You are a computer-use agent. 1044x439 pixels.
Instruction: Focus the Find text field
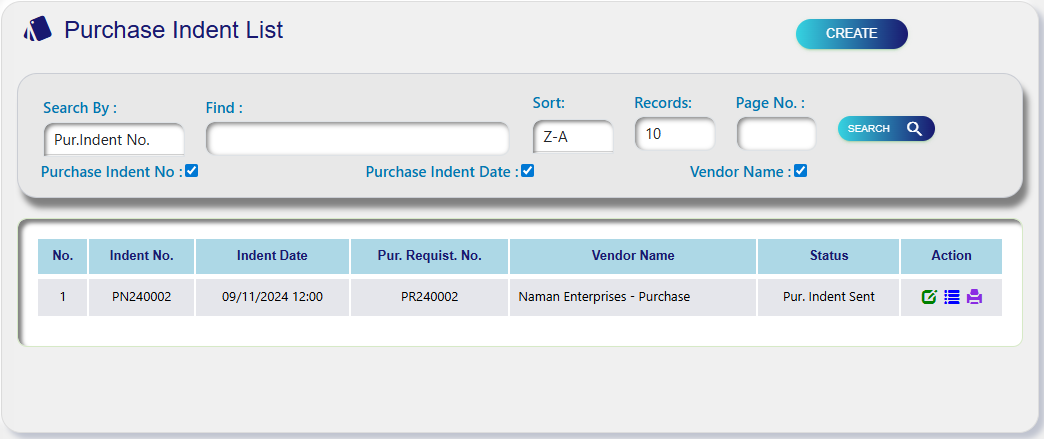tap(357, 139)
